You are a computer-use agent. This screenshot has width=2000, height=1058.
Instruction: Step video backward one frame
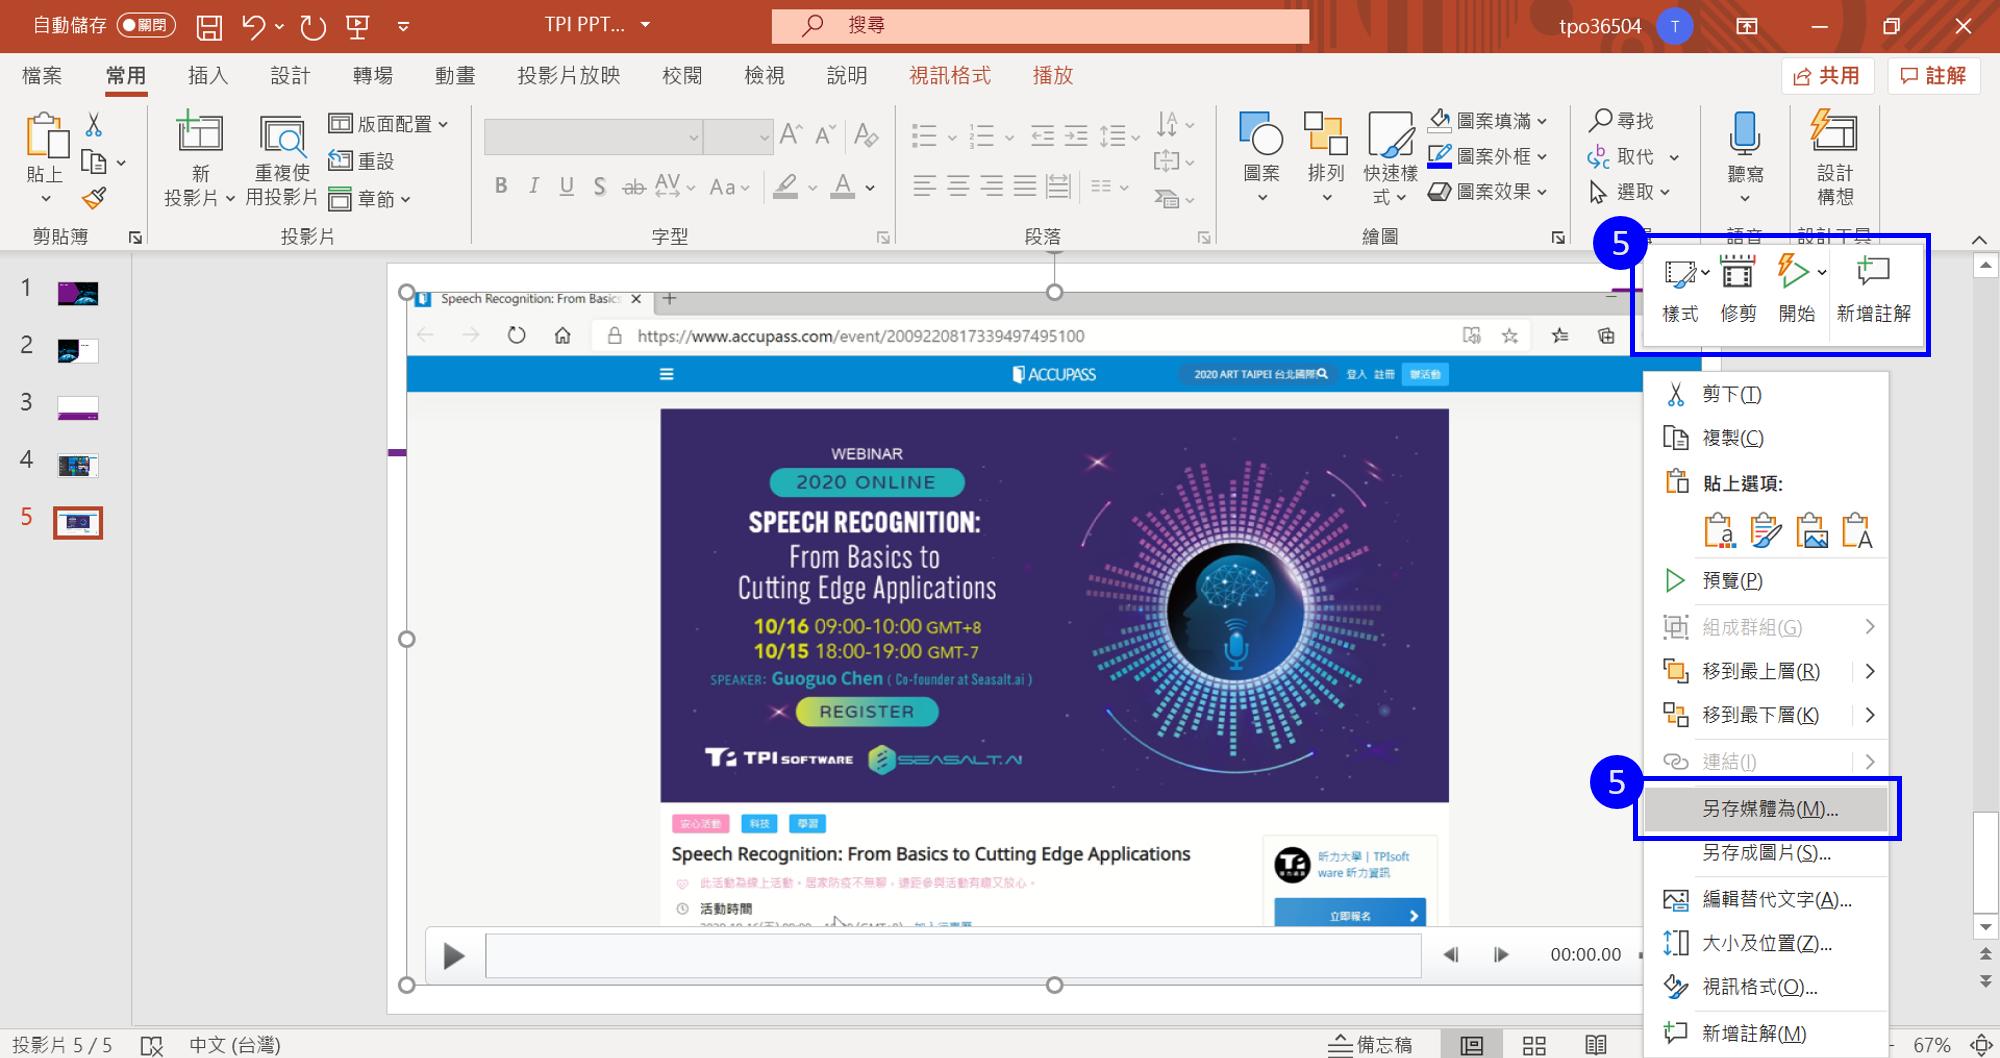1450,955
